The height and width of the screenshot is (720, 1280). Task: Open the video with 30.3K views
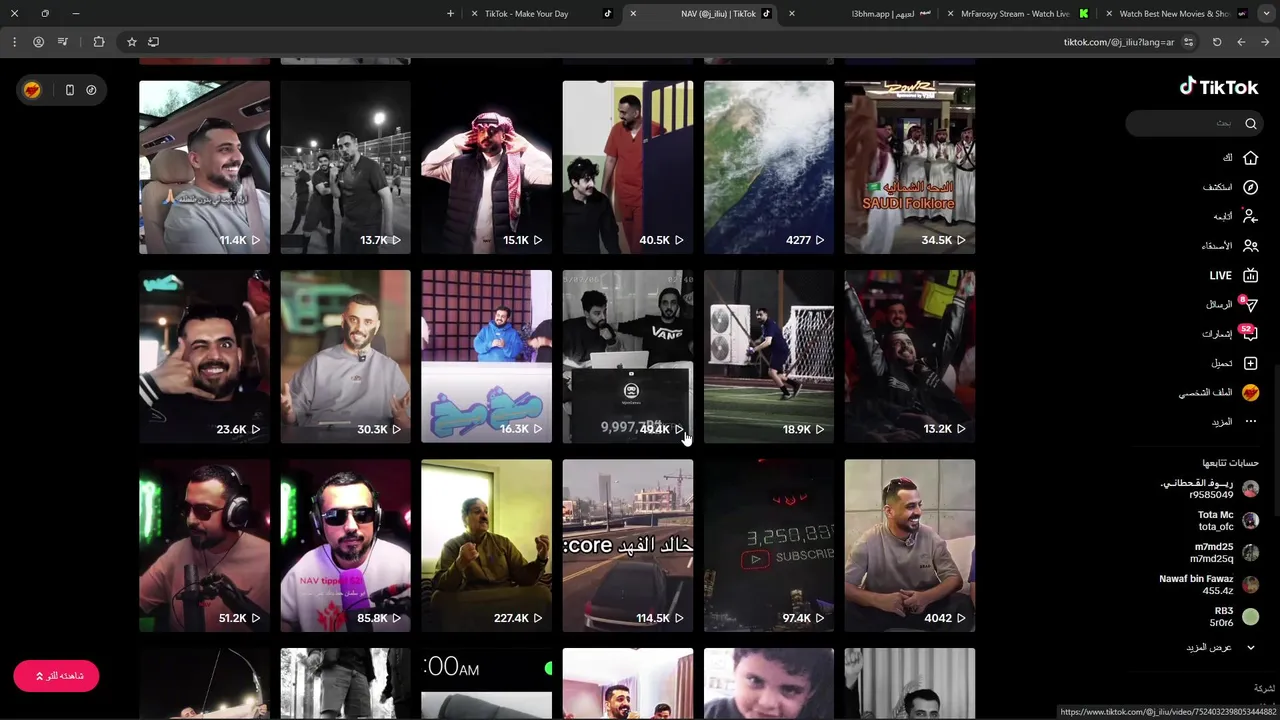click(x=345, y=356)
